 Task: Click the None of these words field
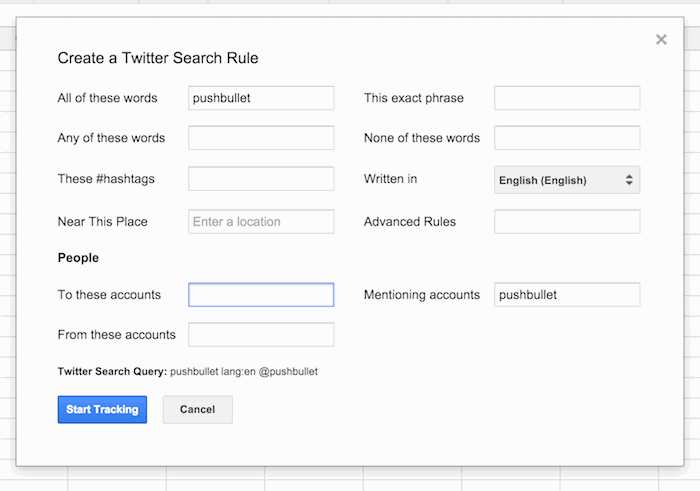(x=567, y=137)
